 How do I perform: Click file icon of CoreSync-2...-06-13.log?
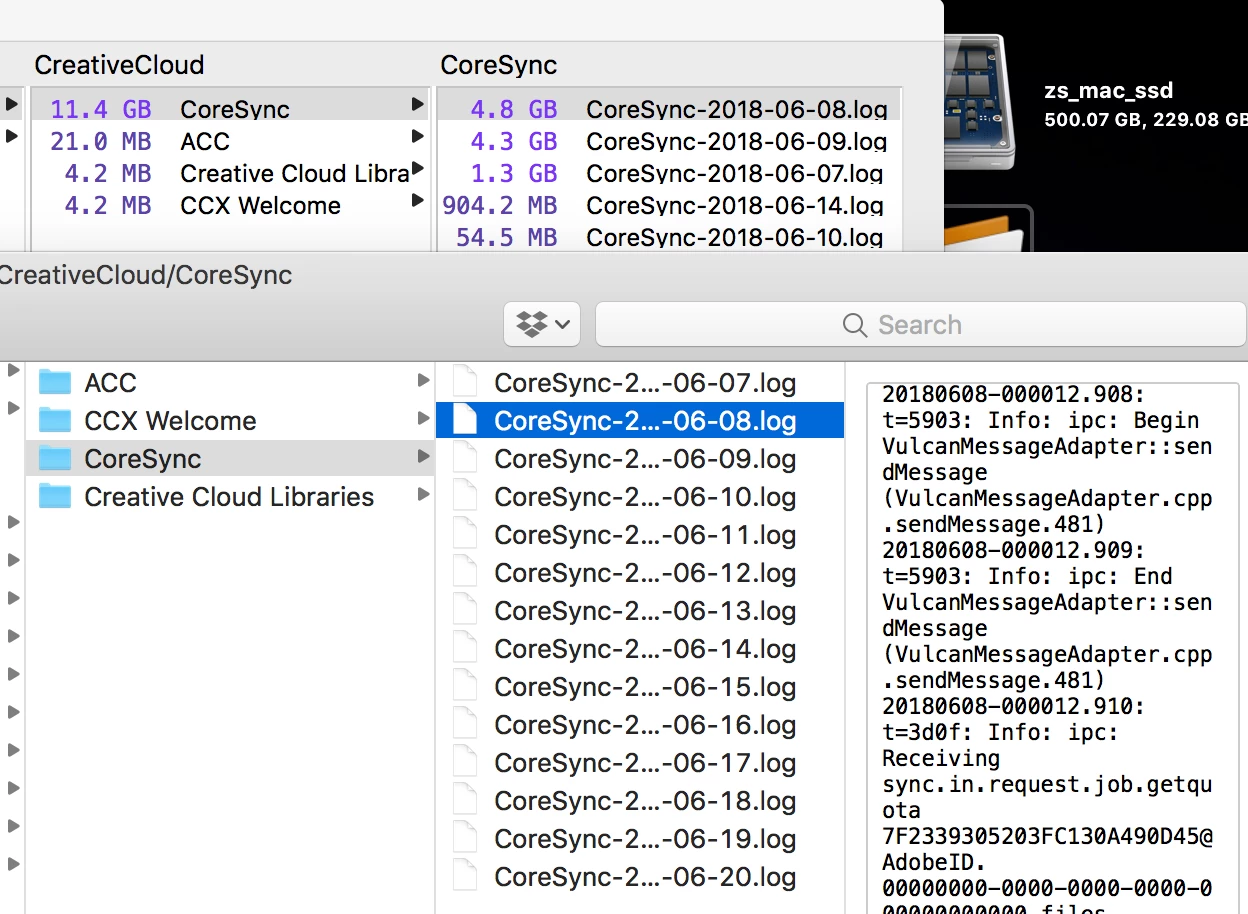pos(465,610)
